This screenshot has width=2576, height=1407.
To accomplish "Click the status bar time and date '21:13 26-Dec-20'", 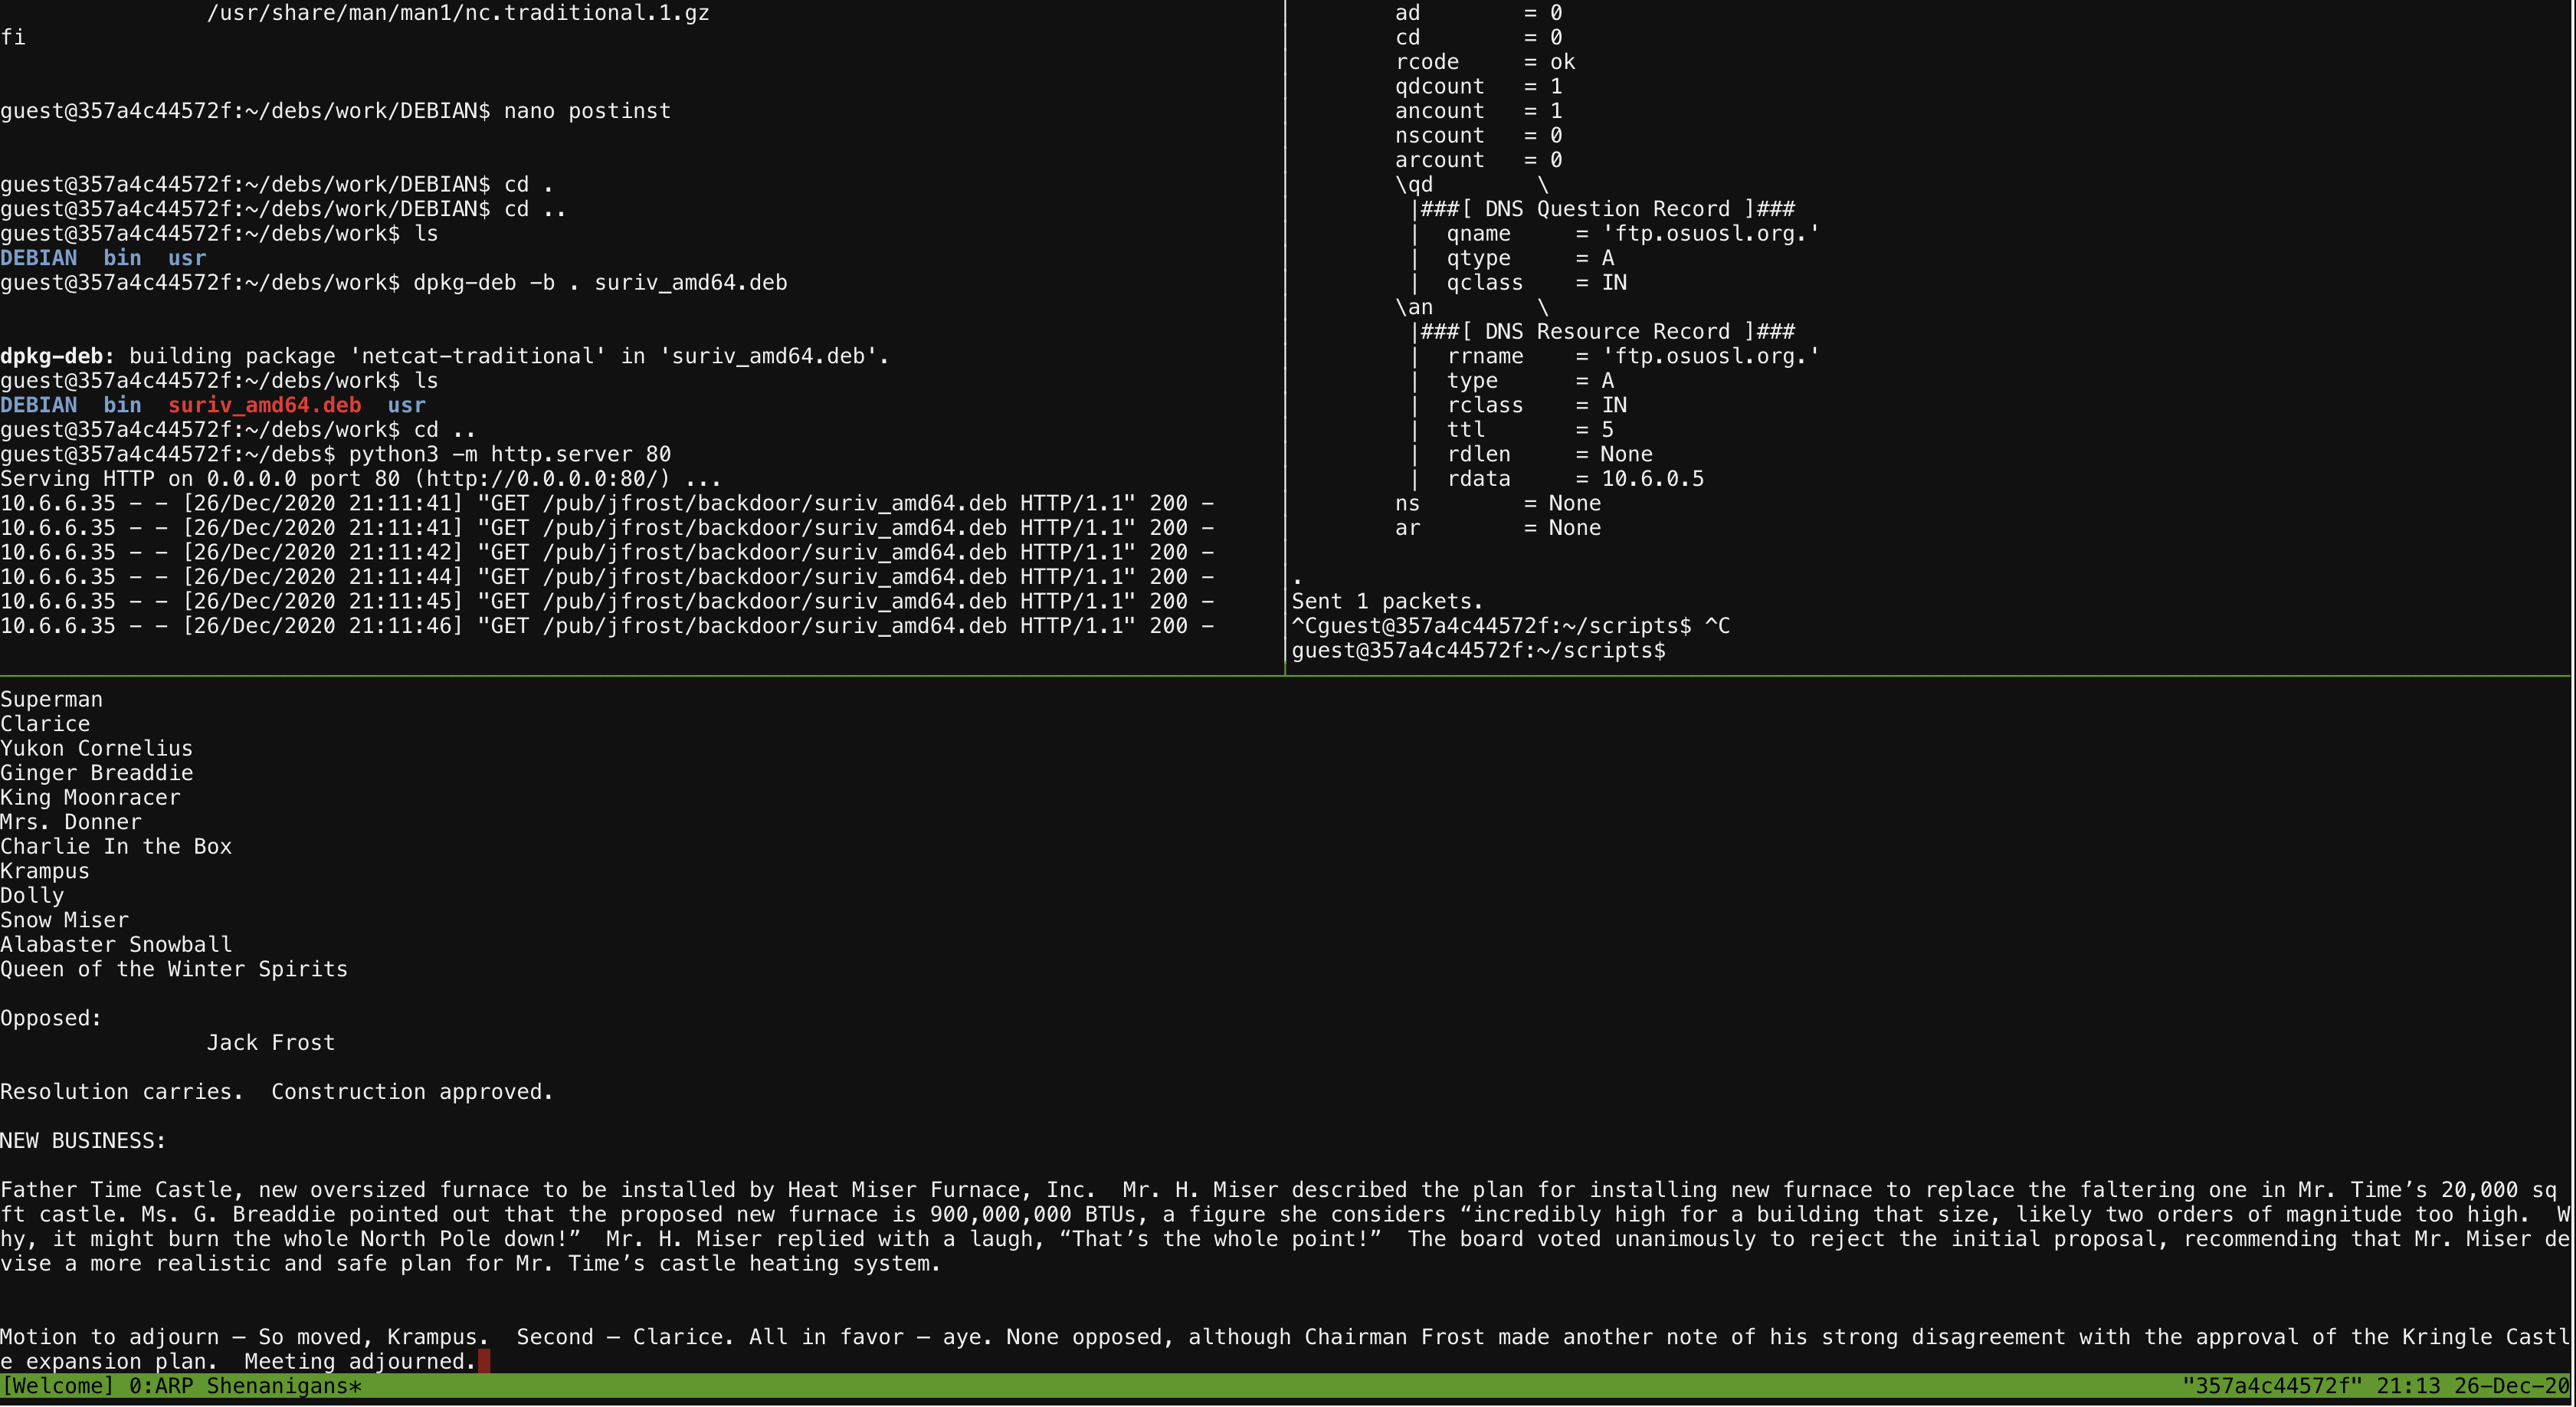I will tap(2472, 1386).
